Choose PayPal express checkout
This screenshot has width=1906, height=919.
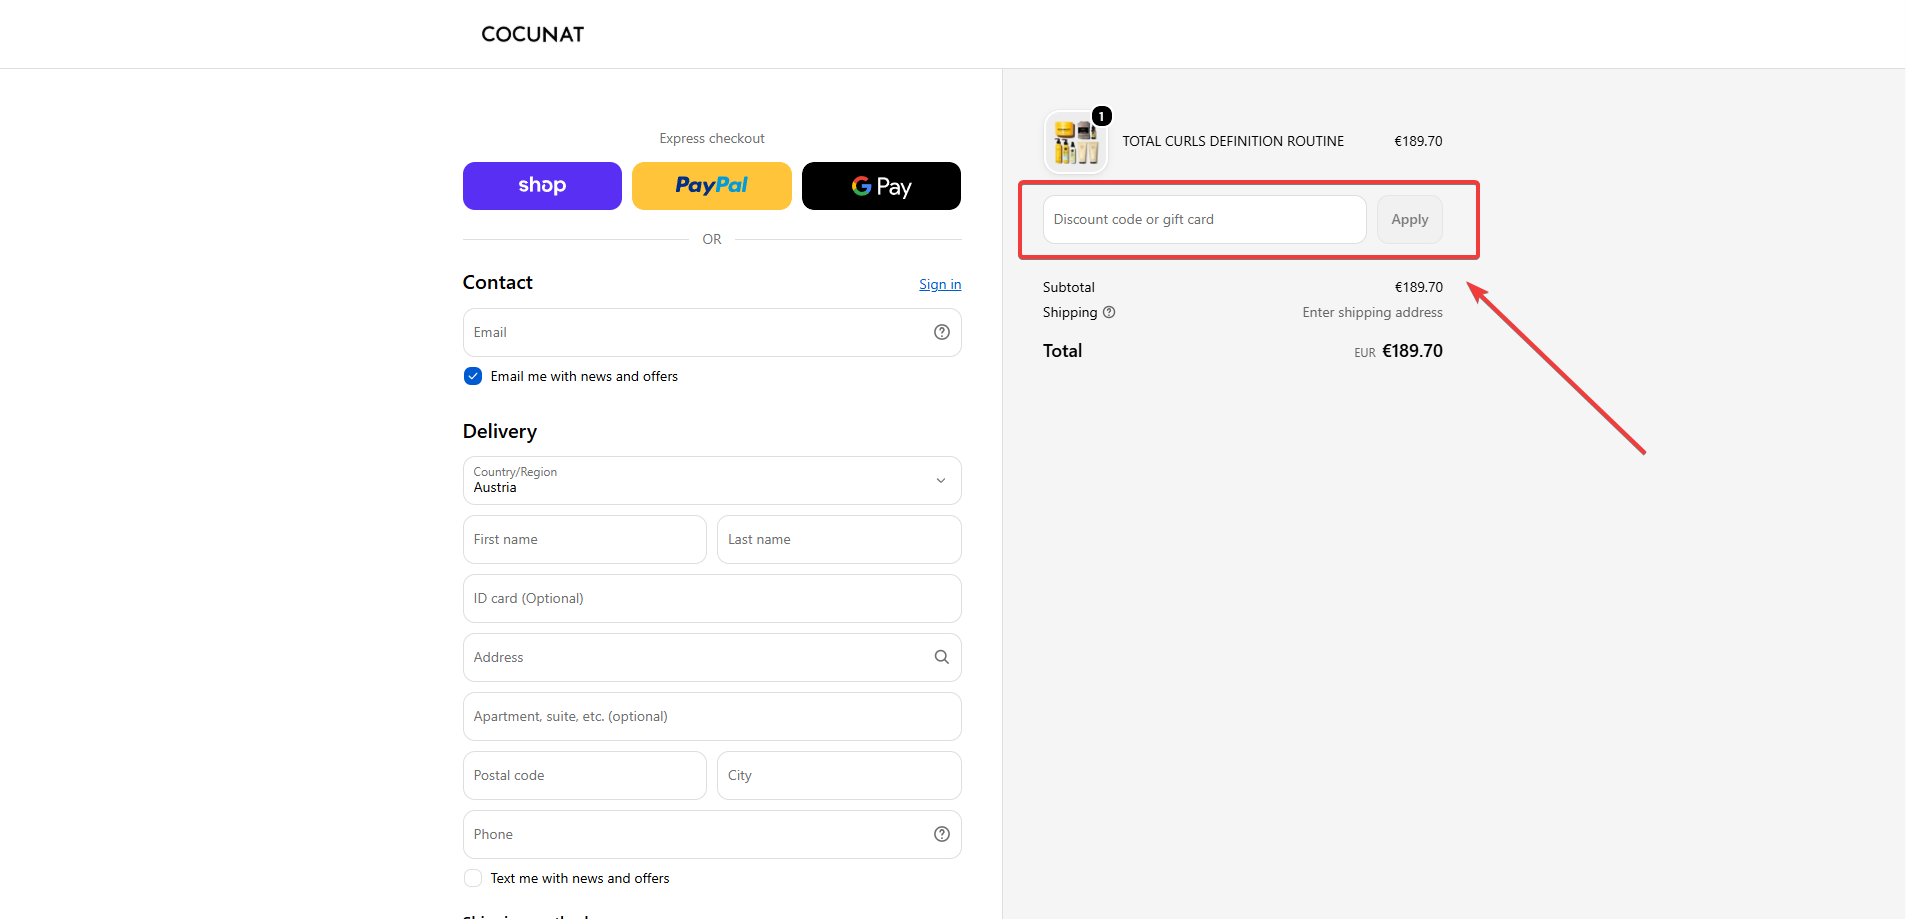pos(712,186)
